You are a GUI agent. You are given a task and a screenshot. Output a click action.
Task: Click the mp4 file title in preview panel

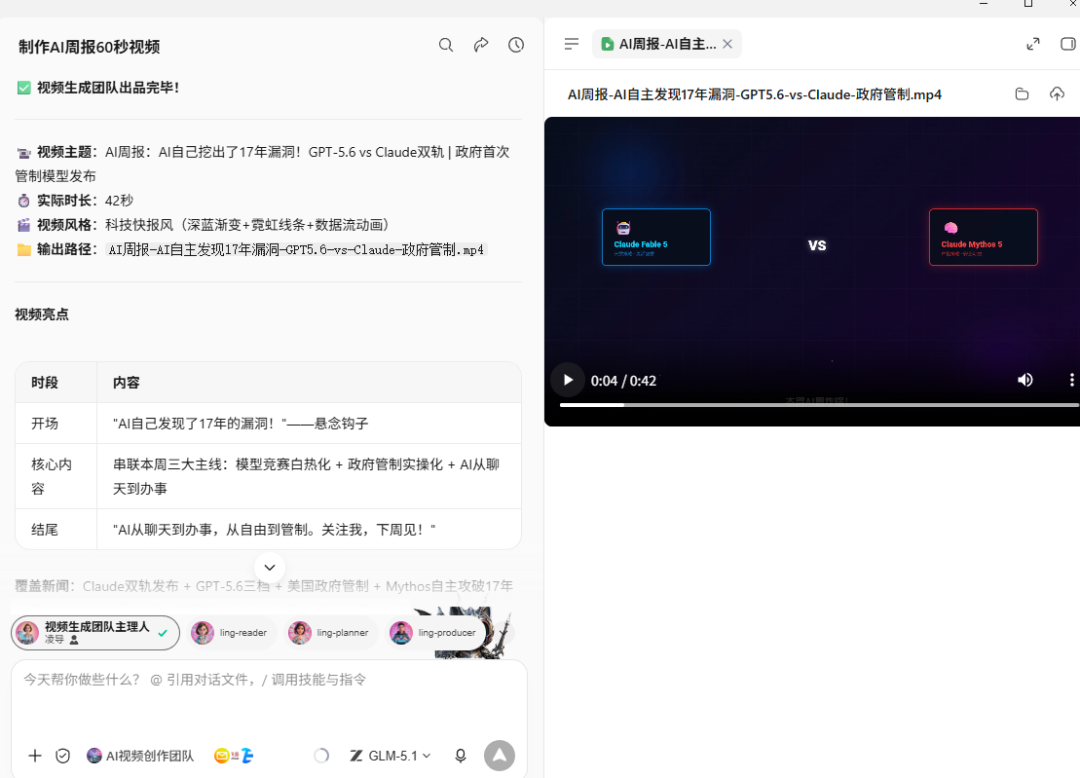[754, 94]
